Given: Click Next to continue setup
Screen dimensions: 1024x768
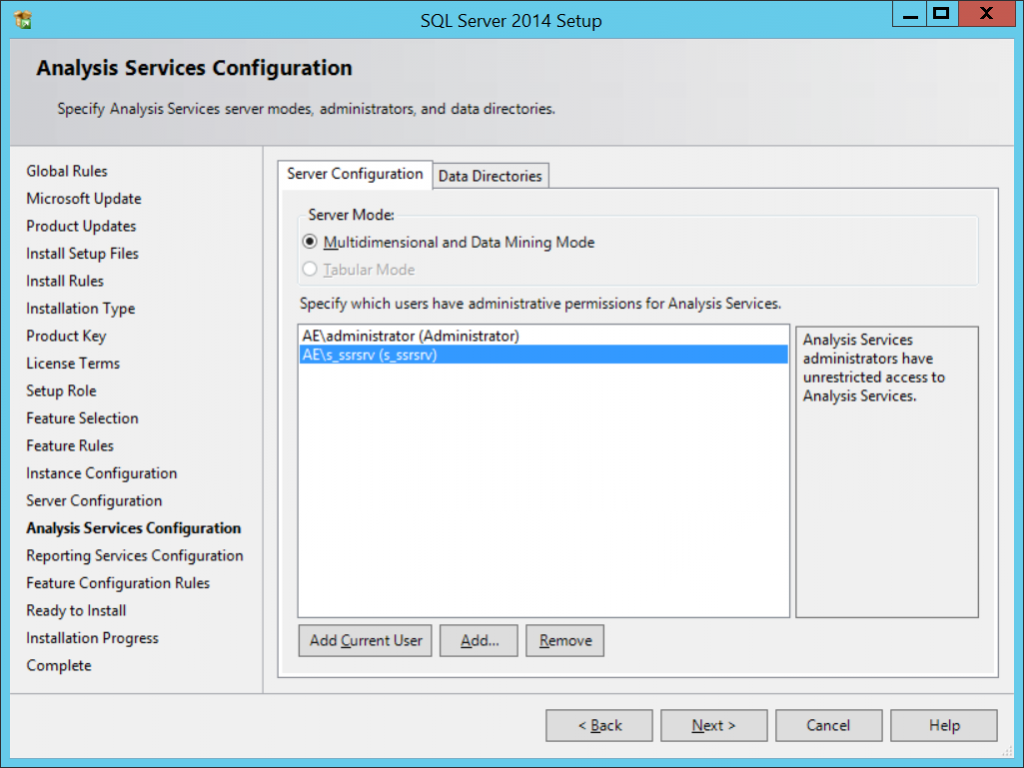Looking at the screenshot, I should pos(713,725).
